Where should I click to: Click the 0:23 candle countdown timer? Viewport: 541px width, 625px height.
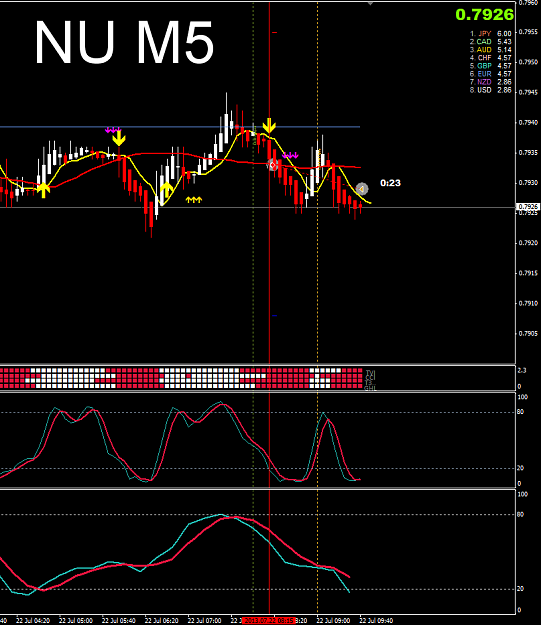(390, 183)
